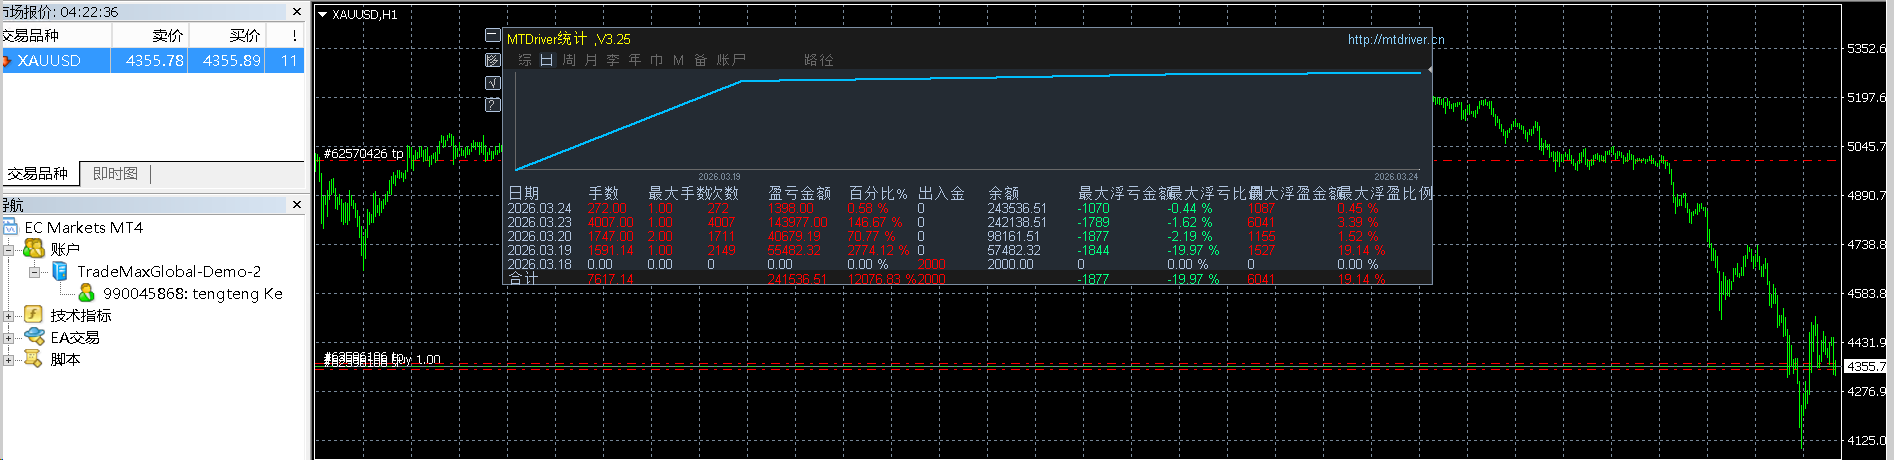This screenshot has width=1894, height=460.
Task: Select the 年 yearly tab in MTDriver
Action: (x=635, y=60)
